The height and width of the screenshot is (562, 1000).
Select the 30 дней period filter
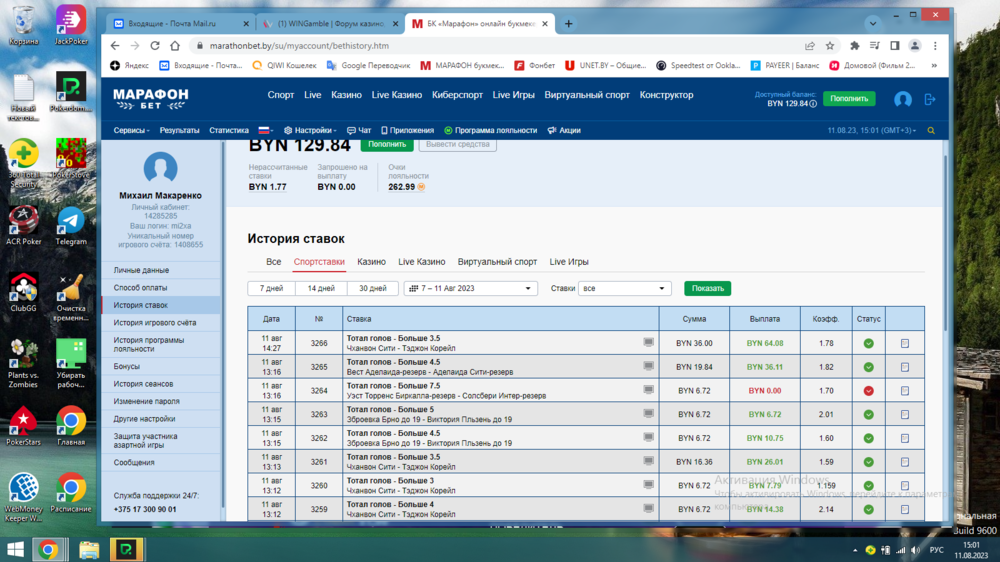tap(372, 288)
